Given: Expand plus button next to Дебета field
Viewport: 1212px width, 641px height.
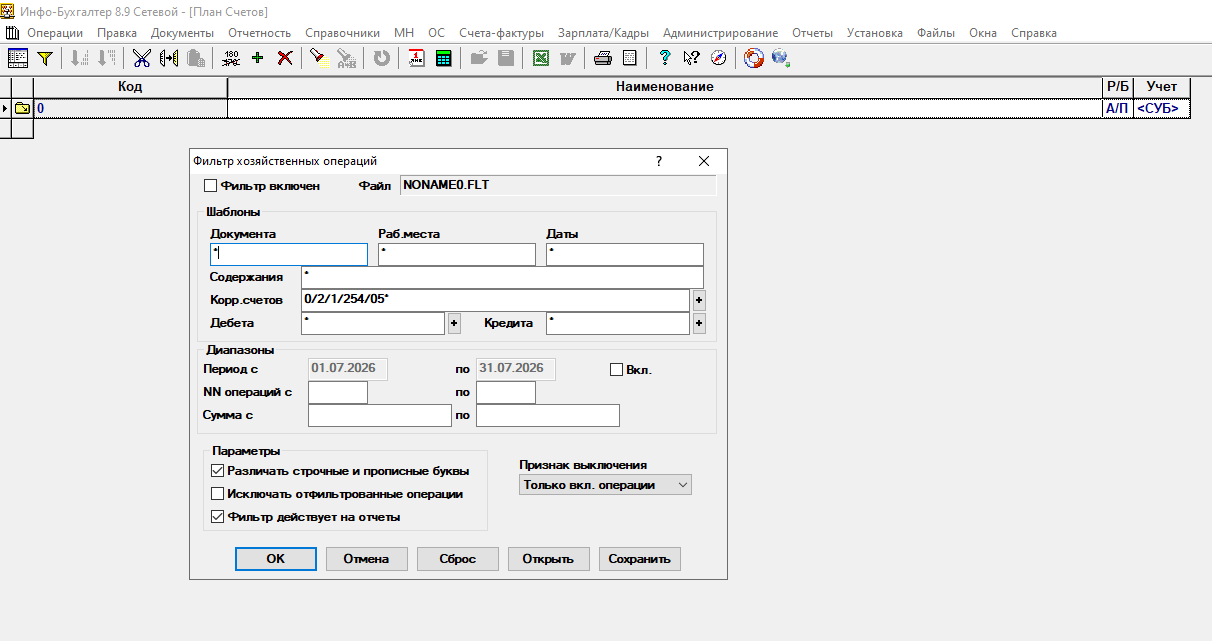Looking at the screenshot, I should [x=454, y=323].
